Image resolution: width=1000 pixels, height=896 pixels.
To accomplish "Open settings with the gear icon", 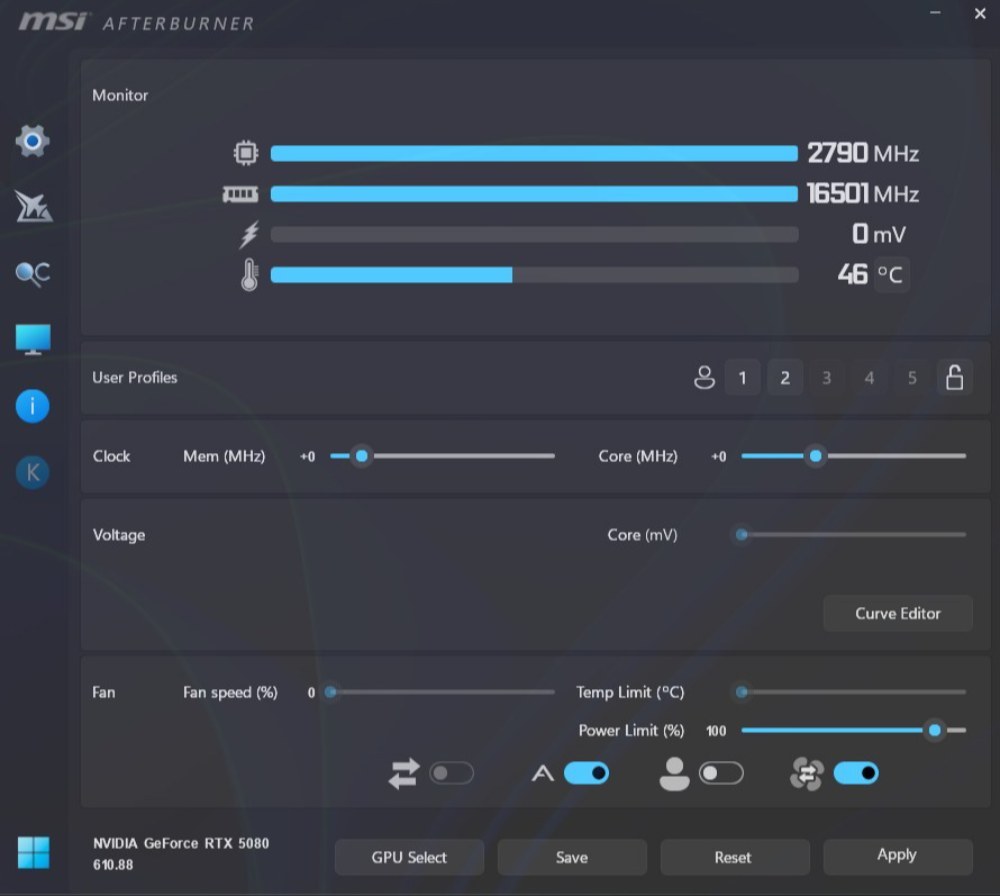I will point(33,141).
